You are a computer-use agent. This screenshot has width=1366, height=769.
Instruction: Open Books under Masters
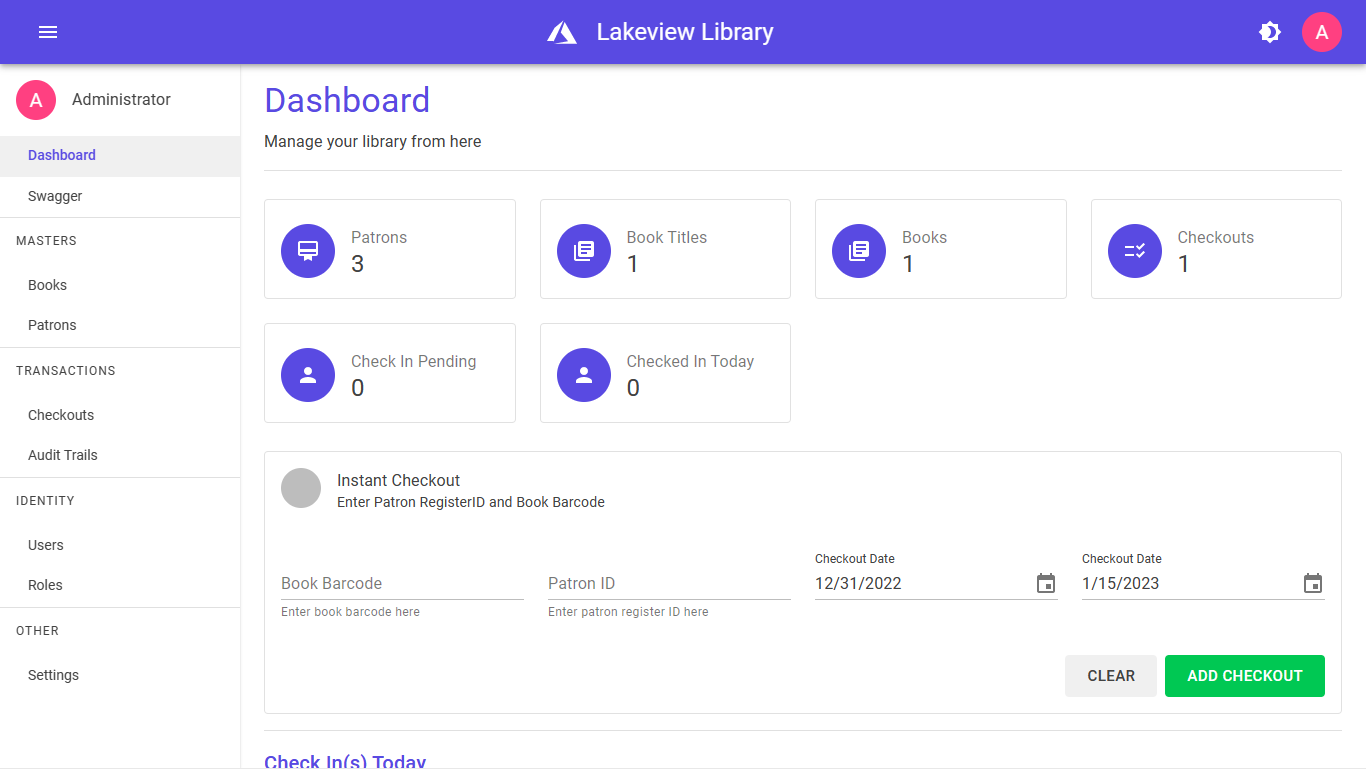coord(120,285)
